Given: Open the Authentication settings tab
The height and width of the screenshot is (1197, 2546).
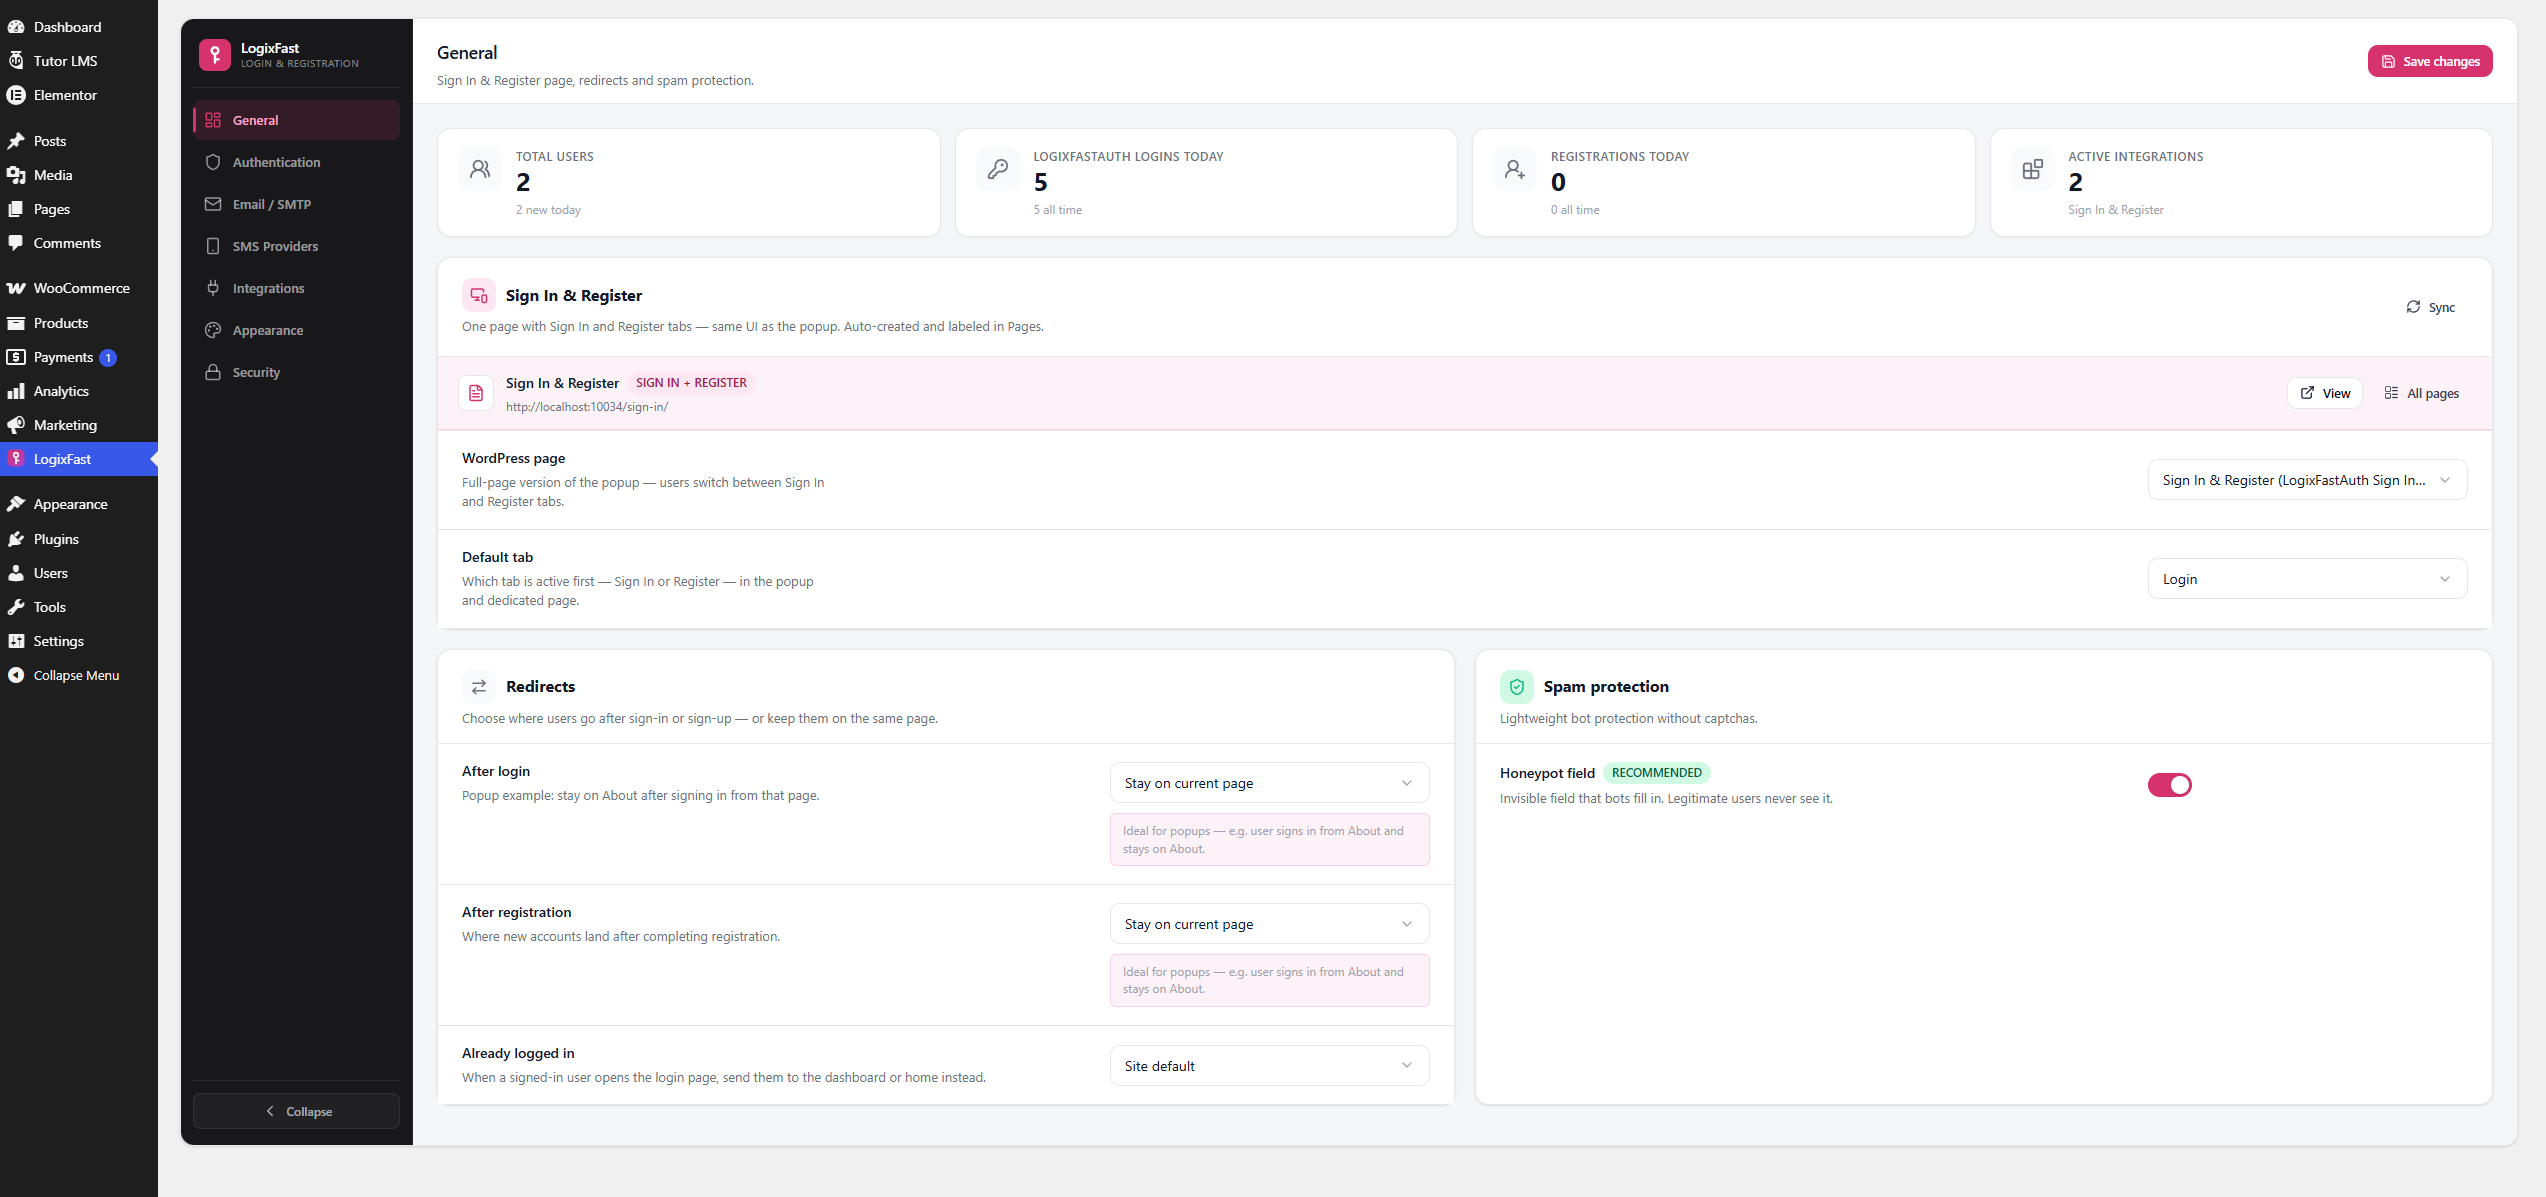Looking at the screenshot, I should [296, 162].
